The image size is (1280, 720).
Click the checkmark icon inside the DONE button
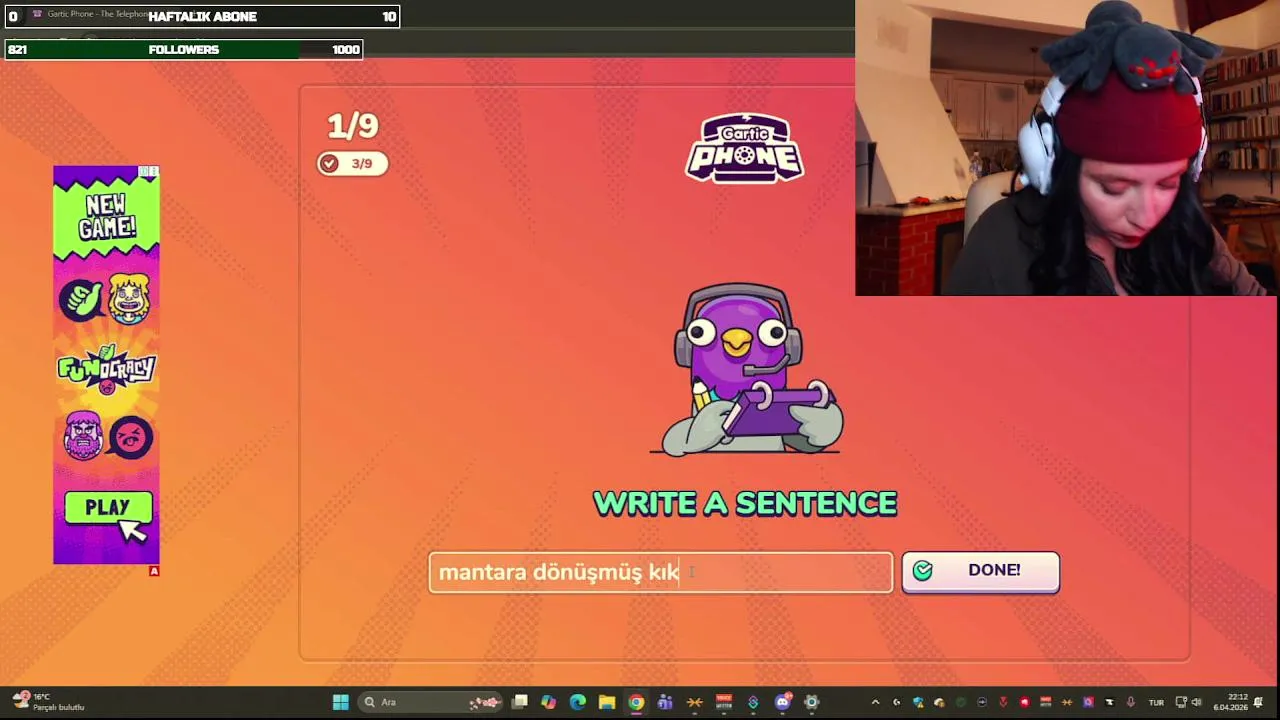922,570
